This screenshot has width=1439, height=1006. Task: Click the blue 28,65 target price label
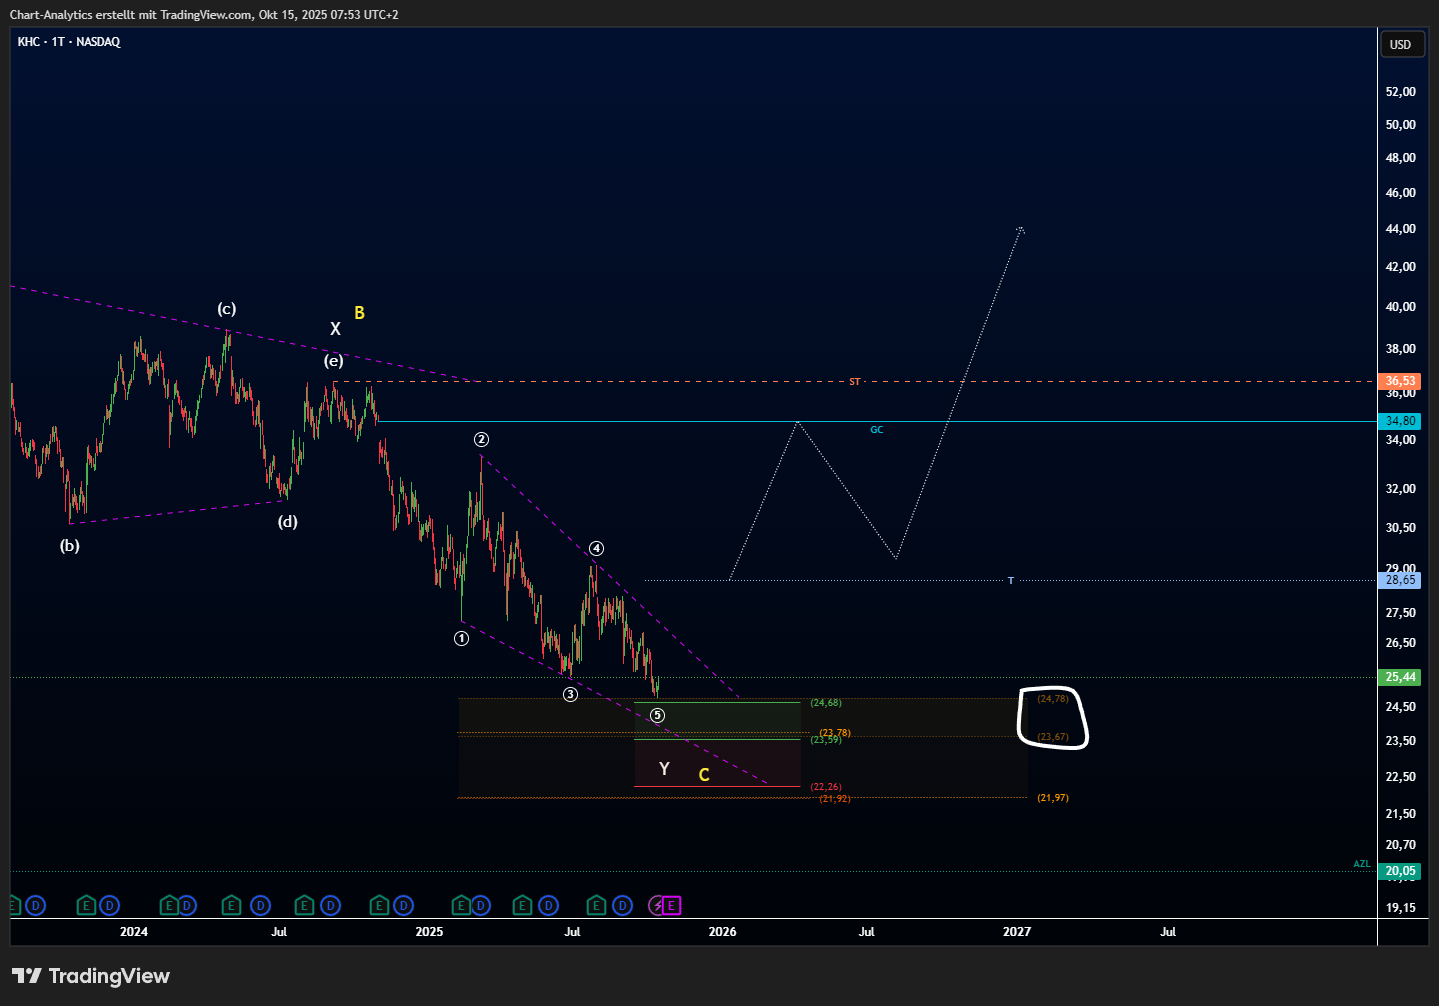(x=1400, y=580)
